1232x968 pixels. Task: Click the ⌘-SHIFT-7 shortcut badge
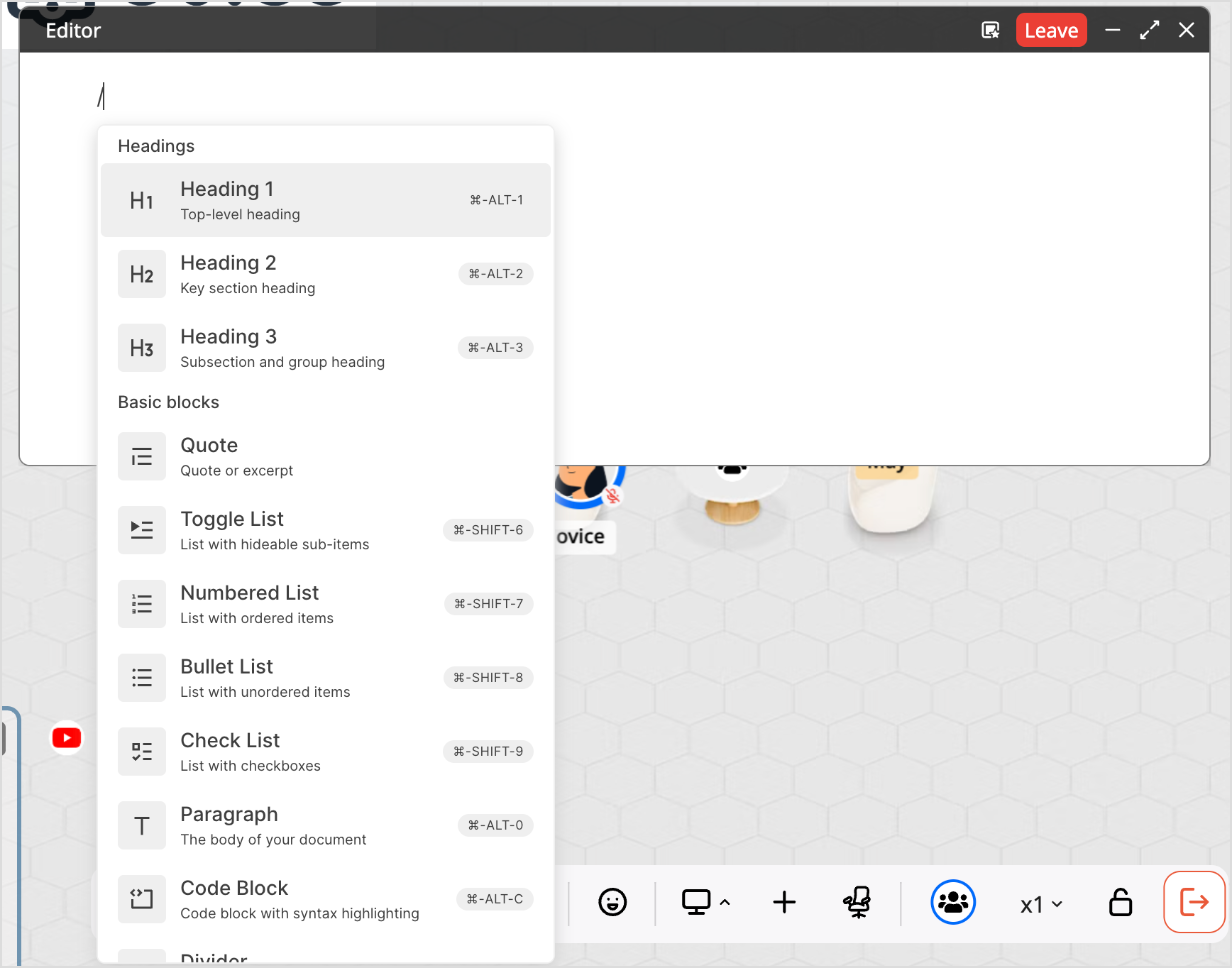[489, 604]
